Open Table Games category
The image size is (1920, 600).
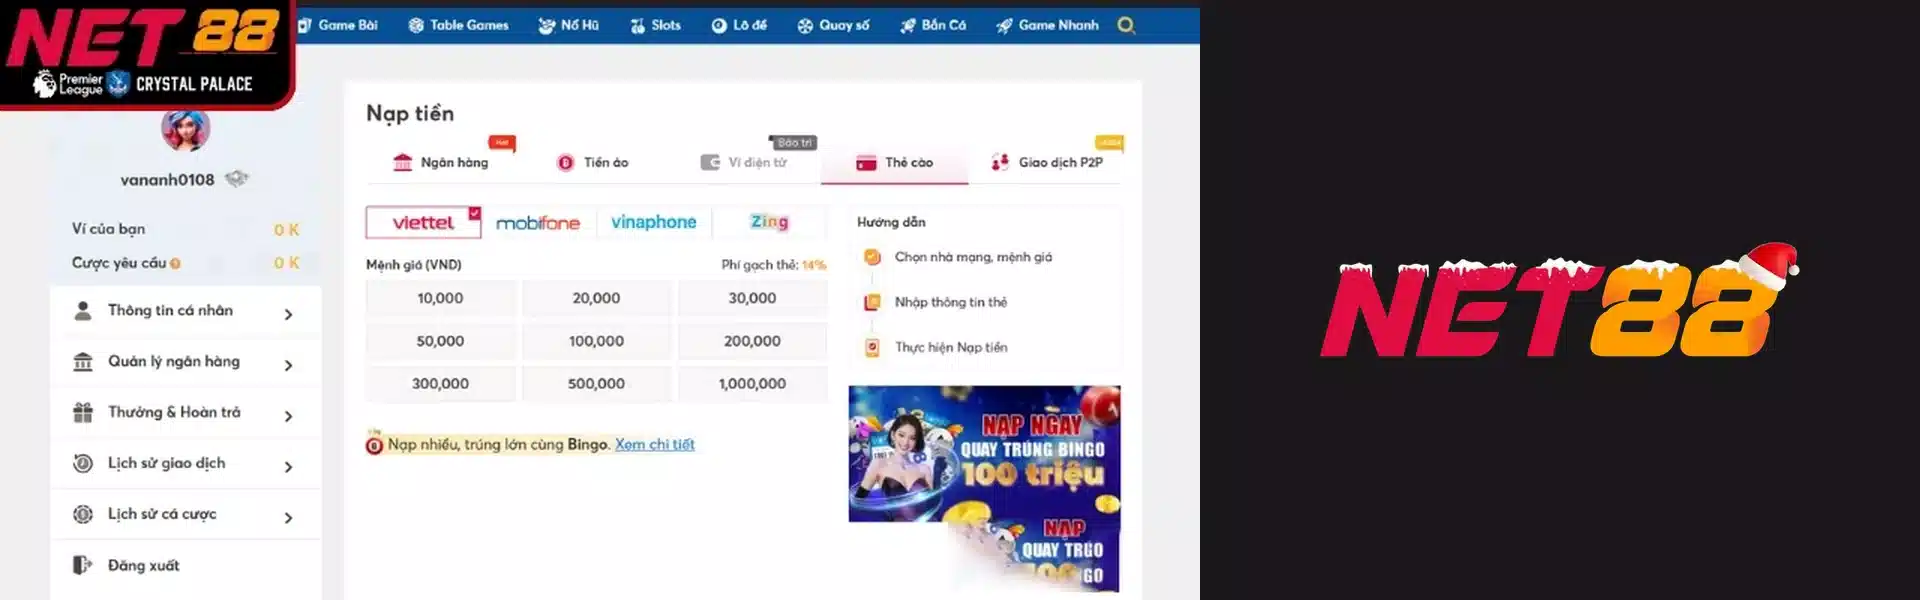[x=459, y=25]
